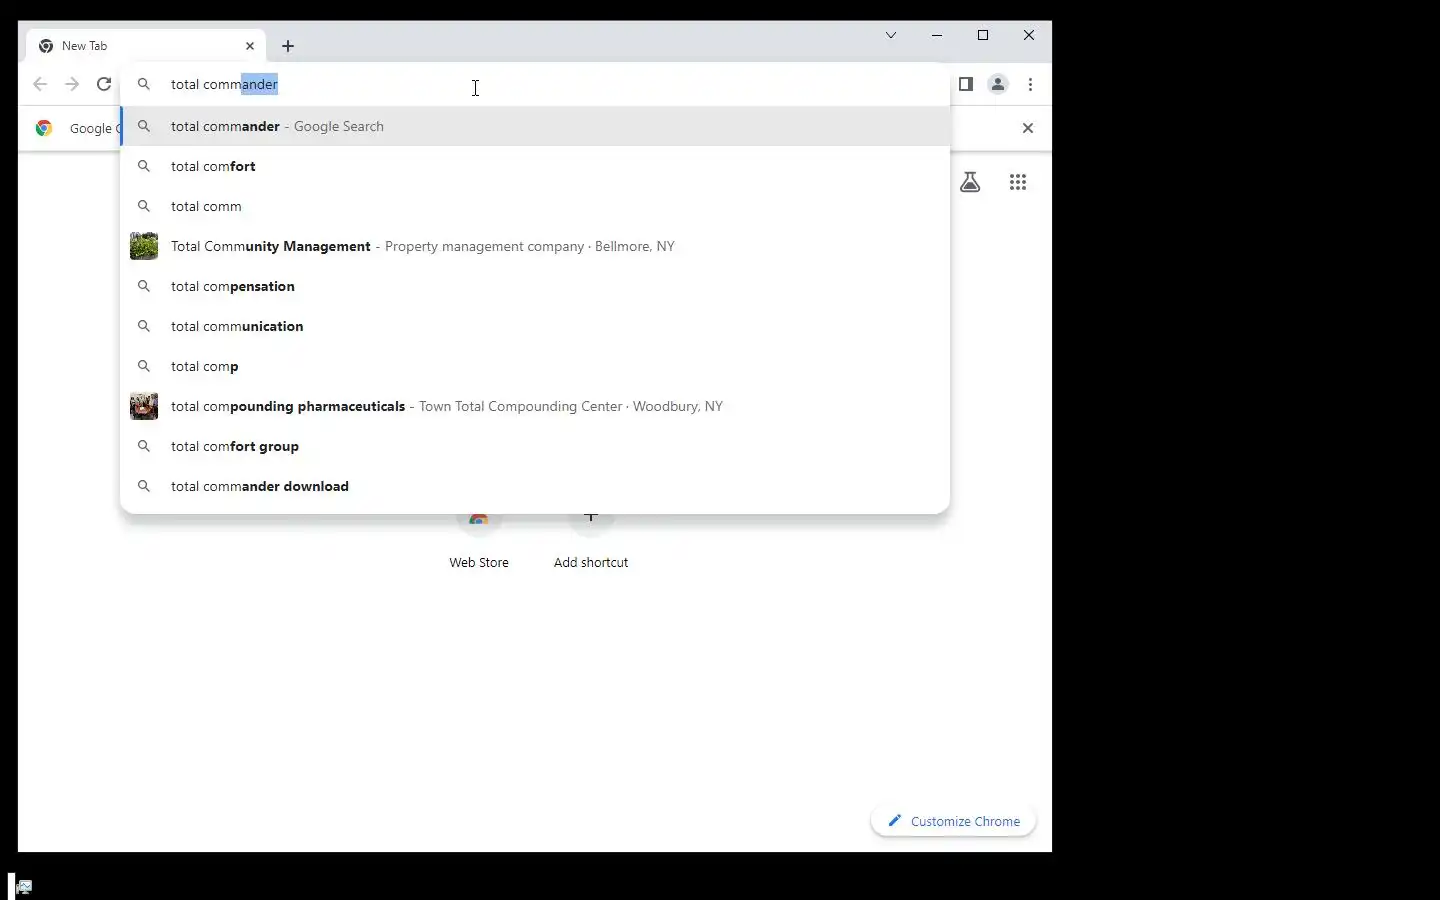Screen dimensions: 1440x900
Task: Close the New Tab tab
Action: tap(250, 46)
